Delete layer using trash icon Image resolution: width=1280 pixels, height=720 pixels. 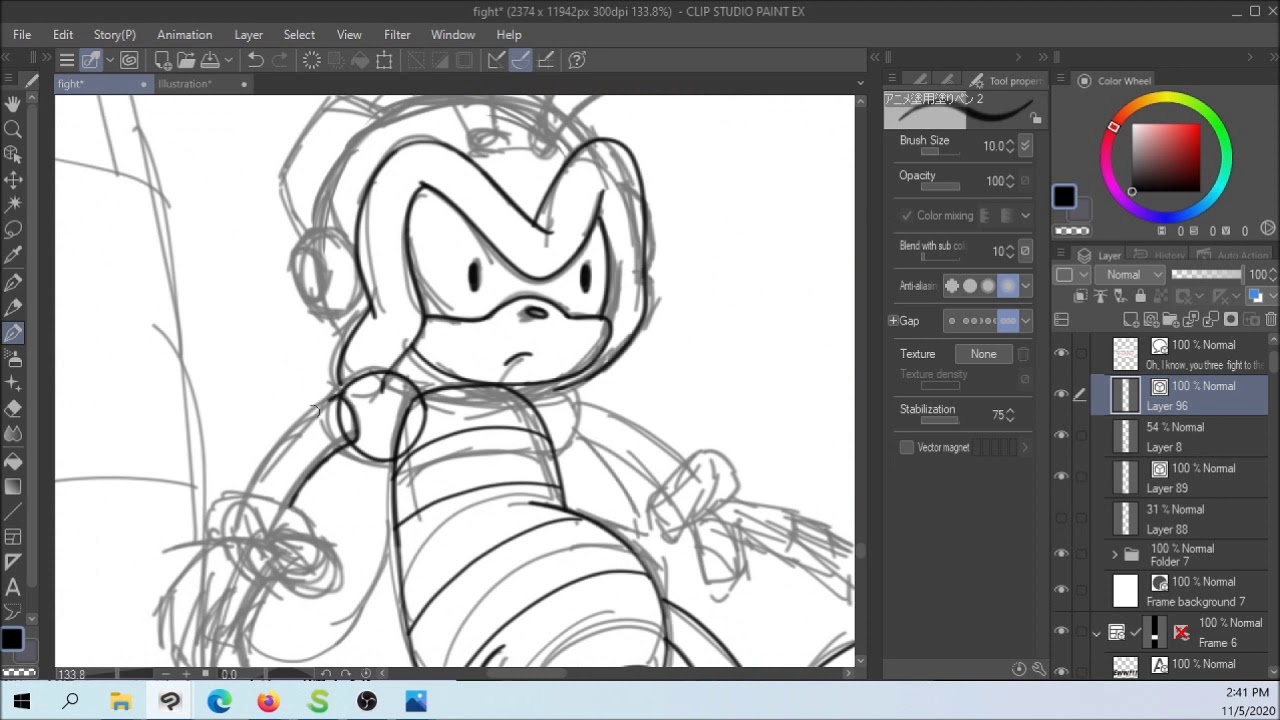pos(1271,319)
